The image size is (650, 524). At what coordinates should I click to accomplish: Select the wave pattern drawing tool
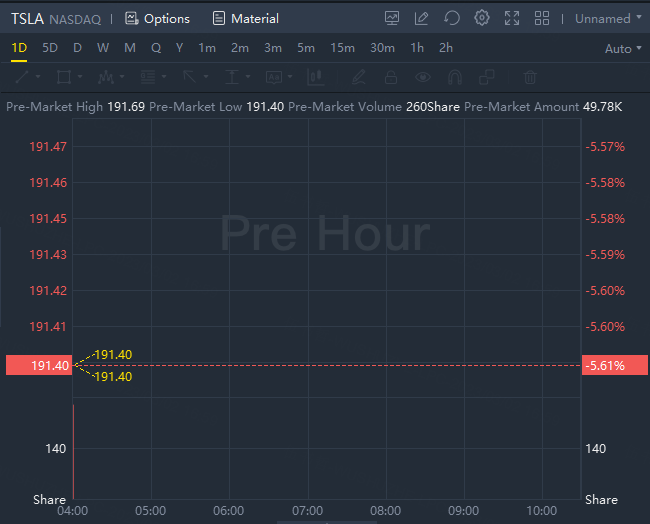pyautogui.click(x=106, y=77)
